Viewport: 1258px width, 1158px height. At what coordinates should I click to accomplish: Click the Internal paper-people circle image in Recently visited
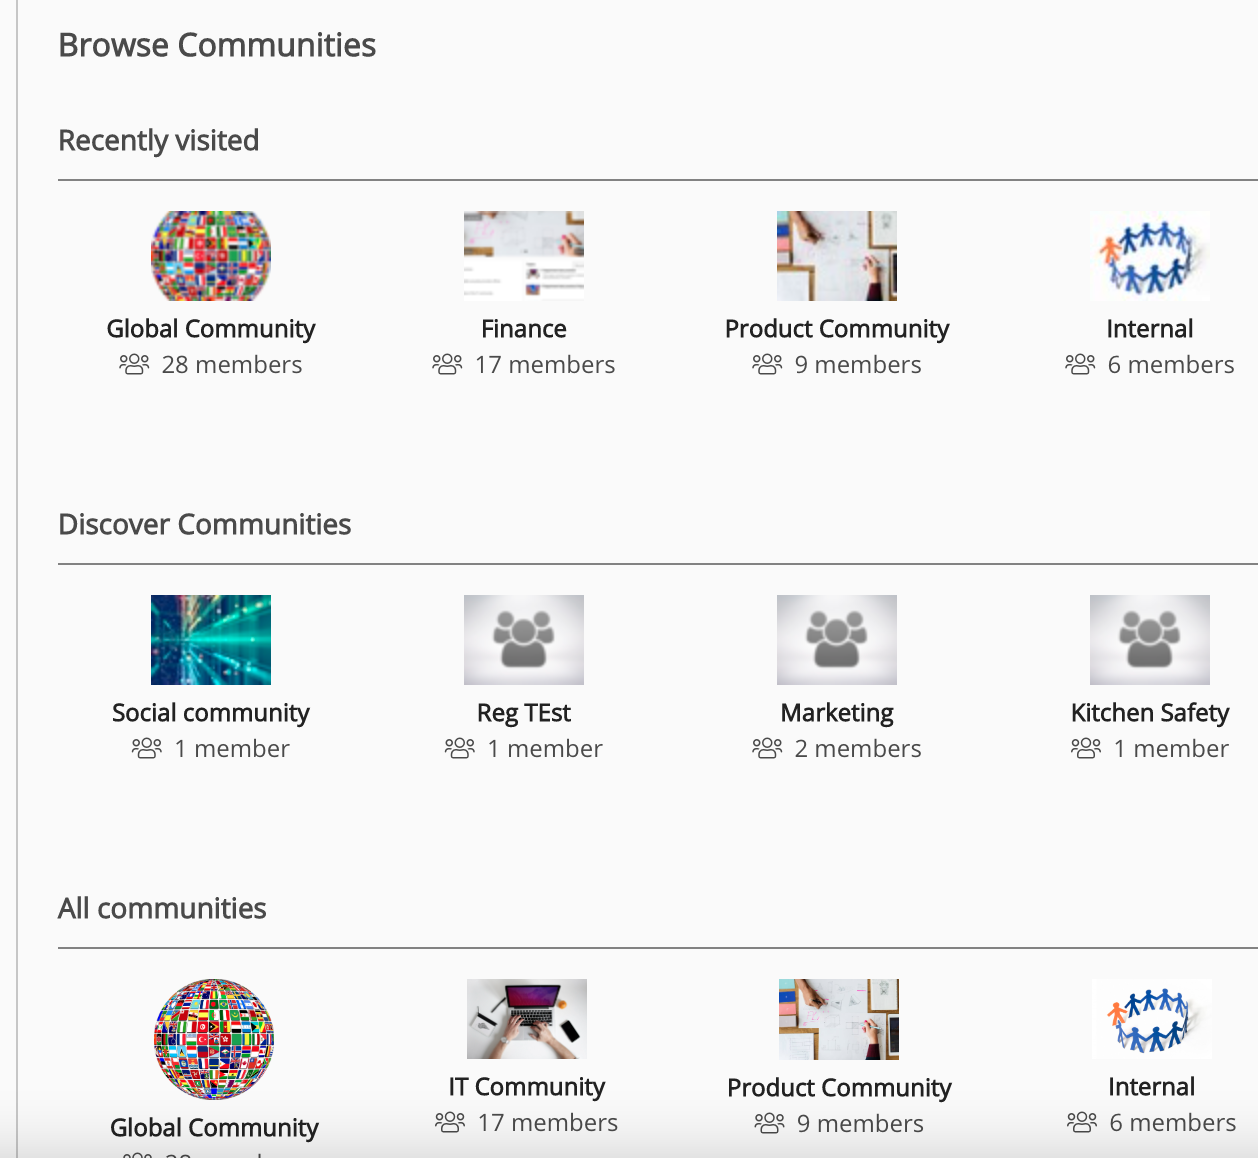(1150, 256)
